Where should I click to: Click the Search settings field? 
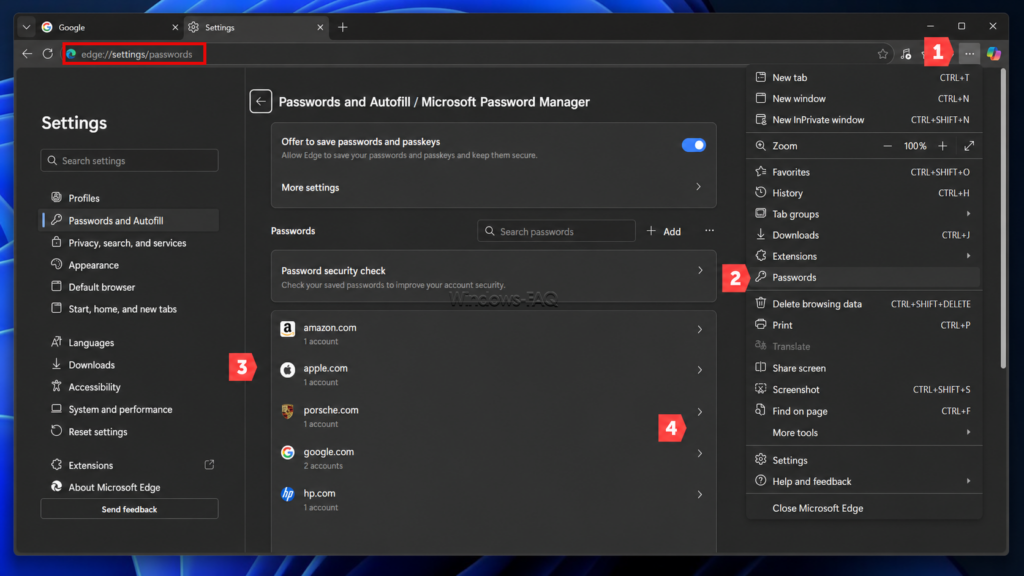point(129,161)
